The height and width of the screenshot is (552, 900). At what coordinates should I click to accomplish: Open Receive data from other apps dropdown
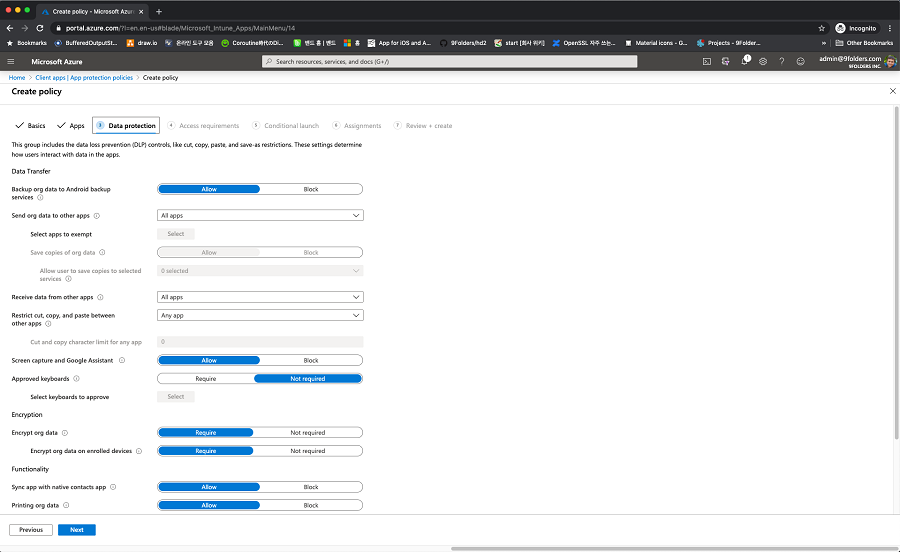point(260,297)
